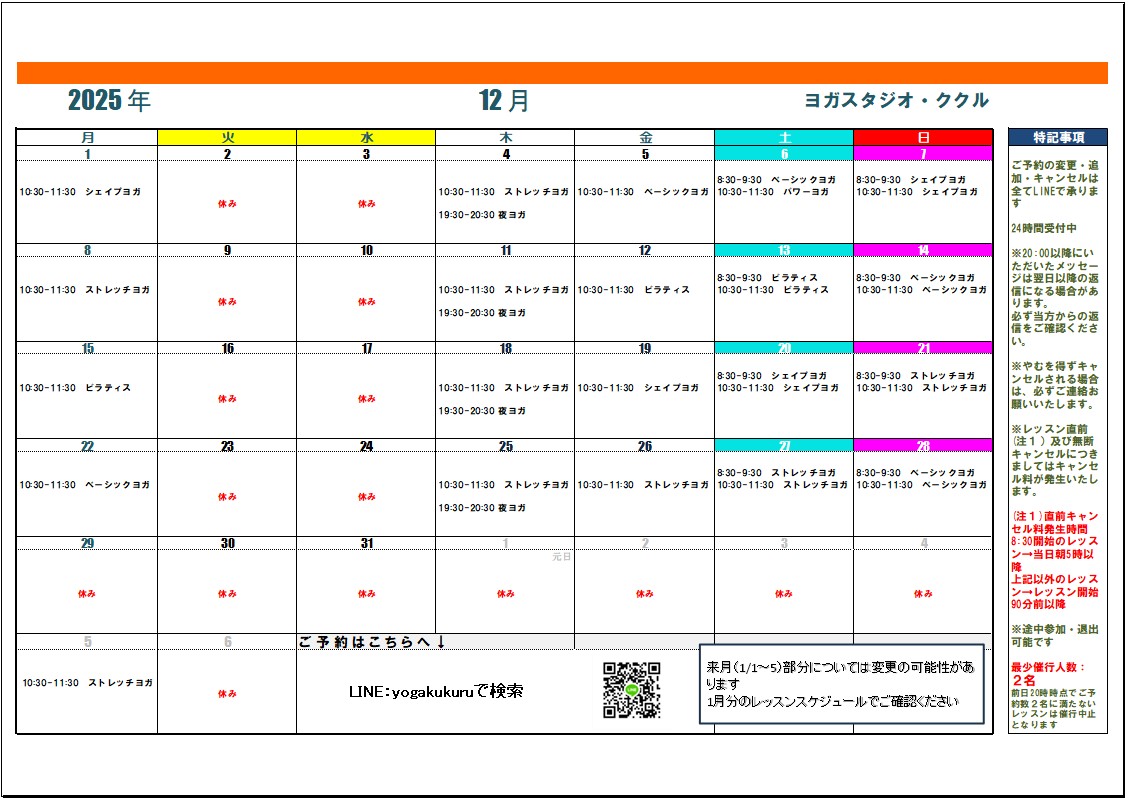Viewport: 1128px width, 798px height.
Task: Select December 25 date number cell
Action: click(505, 446)
